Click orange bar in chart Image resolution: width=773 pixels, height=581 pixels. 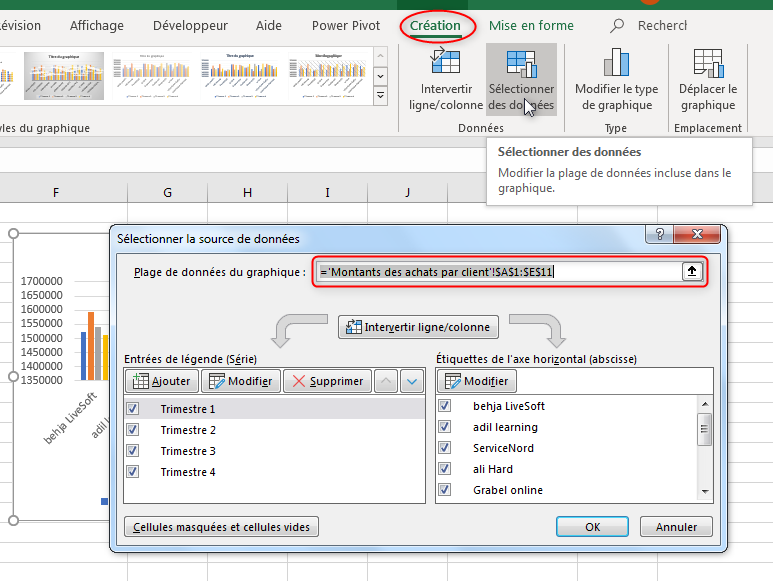[91, 346]
